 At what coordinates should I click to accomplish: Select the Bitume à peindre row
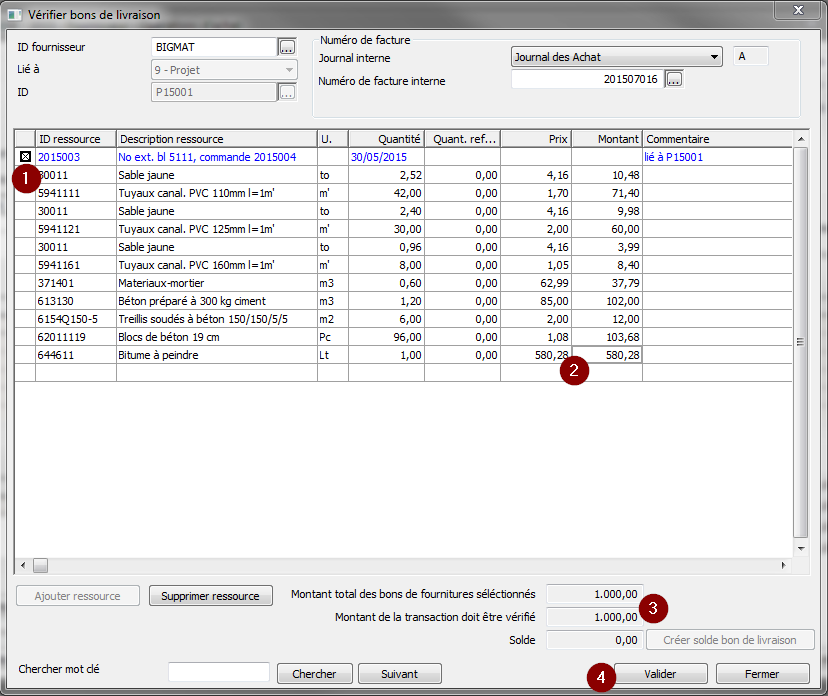coord(216,355)
